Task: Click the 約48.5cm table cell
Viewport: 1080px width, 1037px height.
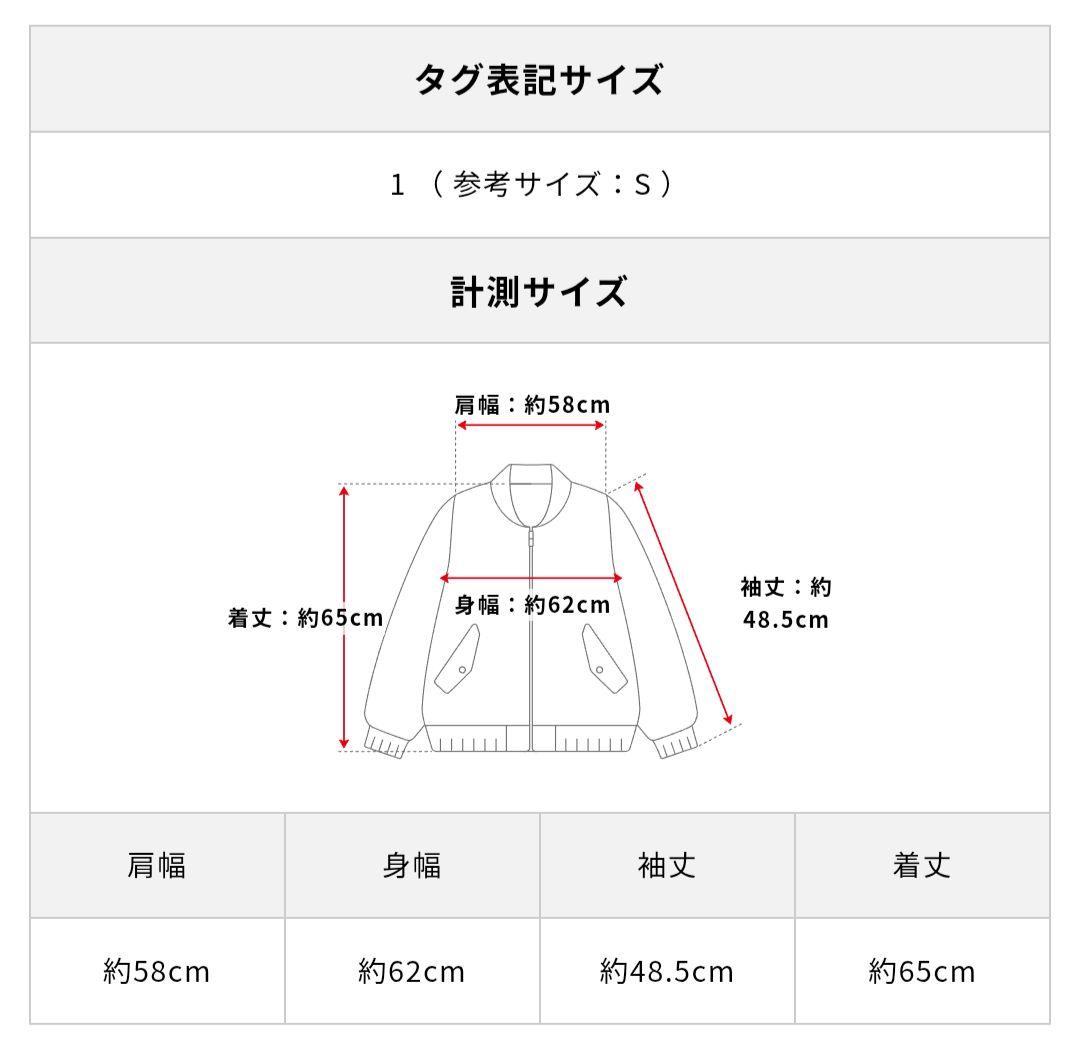Action: 667,971
